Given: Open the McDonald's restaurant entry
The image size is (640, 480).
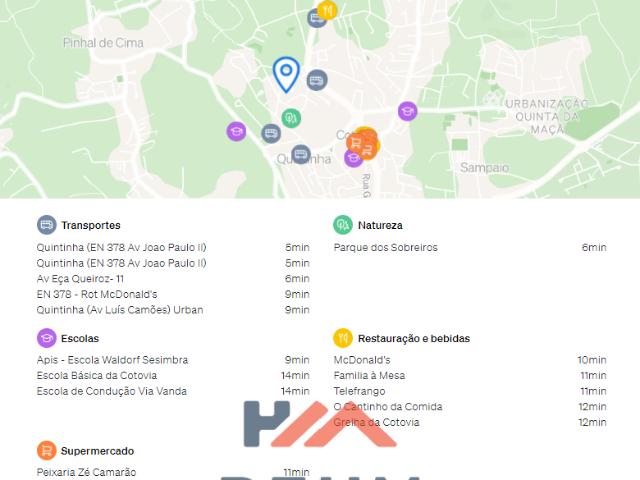Looking at the screenshot, I should point(470,360).
